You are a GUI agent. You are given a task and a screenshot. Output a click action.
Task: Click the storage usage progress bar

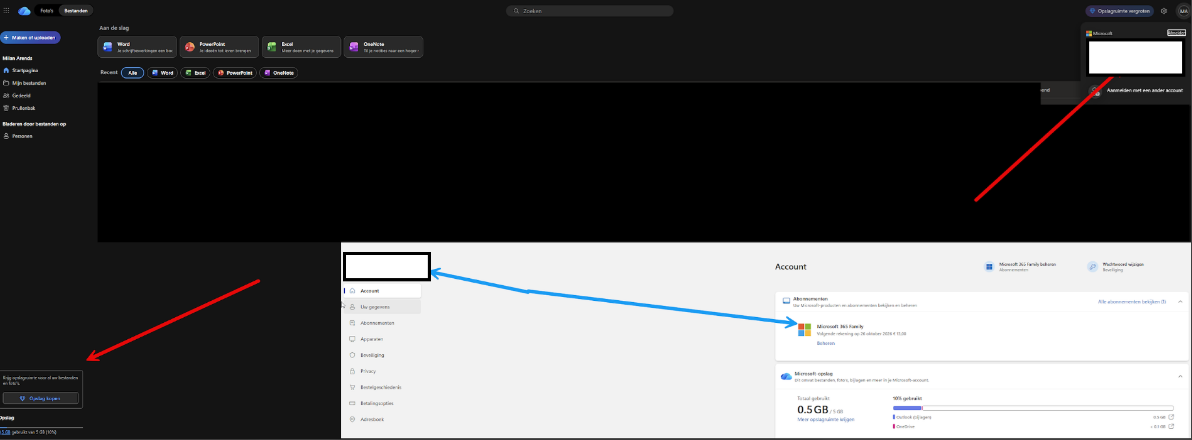tap(1033, 408)
